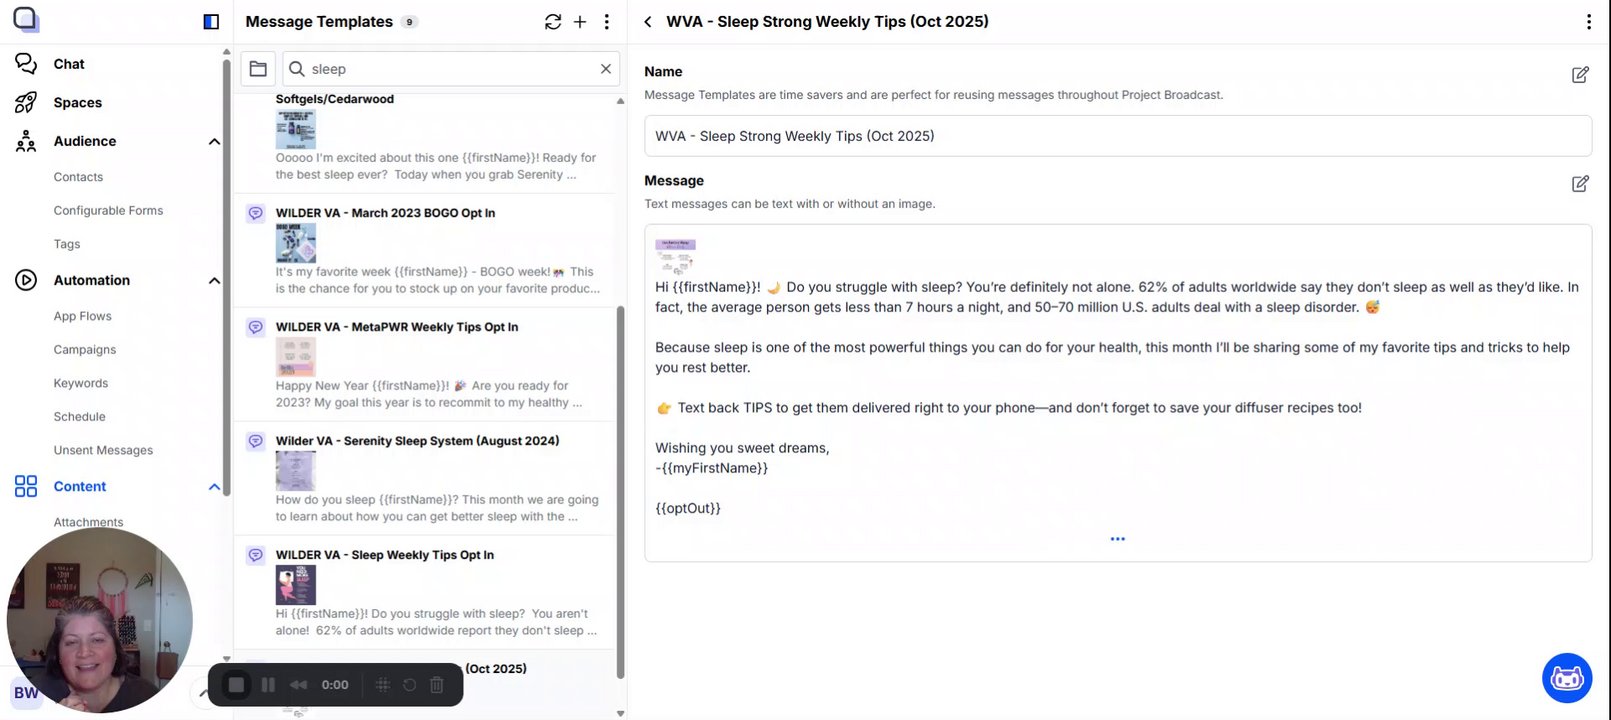Stop the screen recording

coord(236,685)
